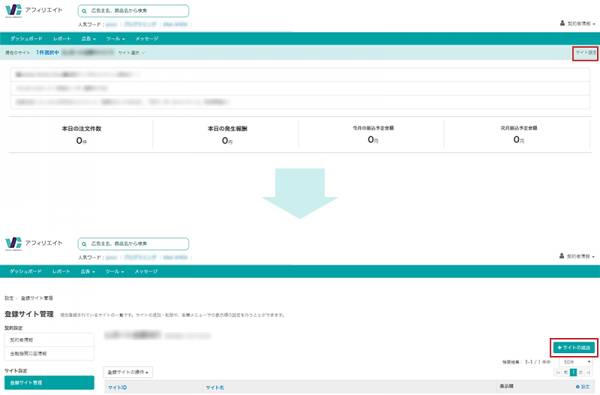The height and width of the screenshot is (395, 600).
Task: Click the 1件選択中 text
Action: coord(47,52)
